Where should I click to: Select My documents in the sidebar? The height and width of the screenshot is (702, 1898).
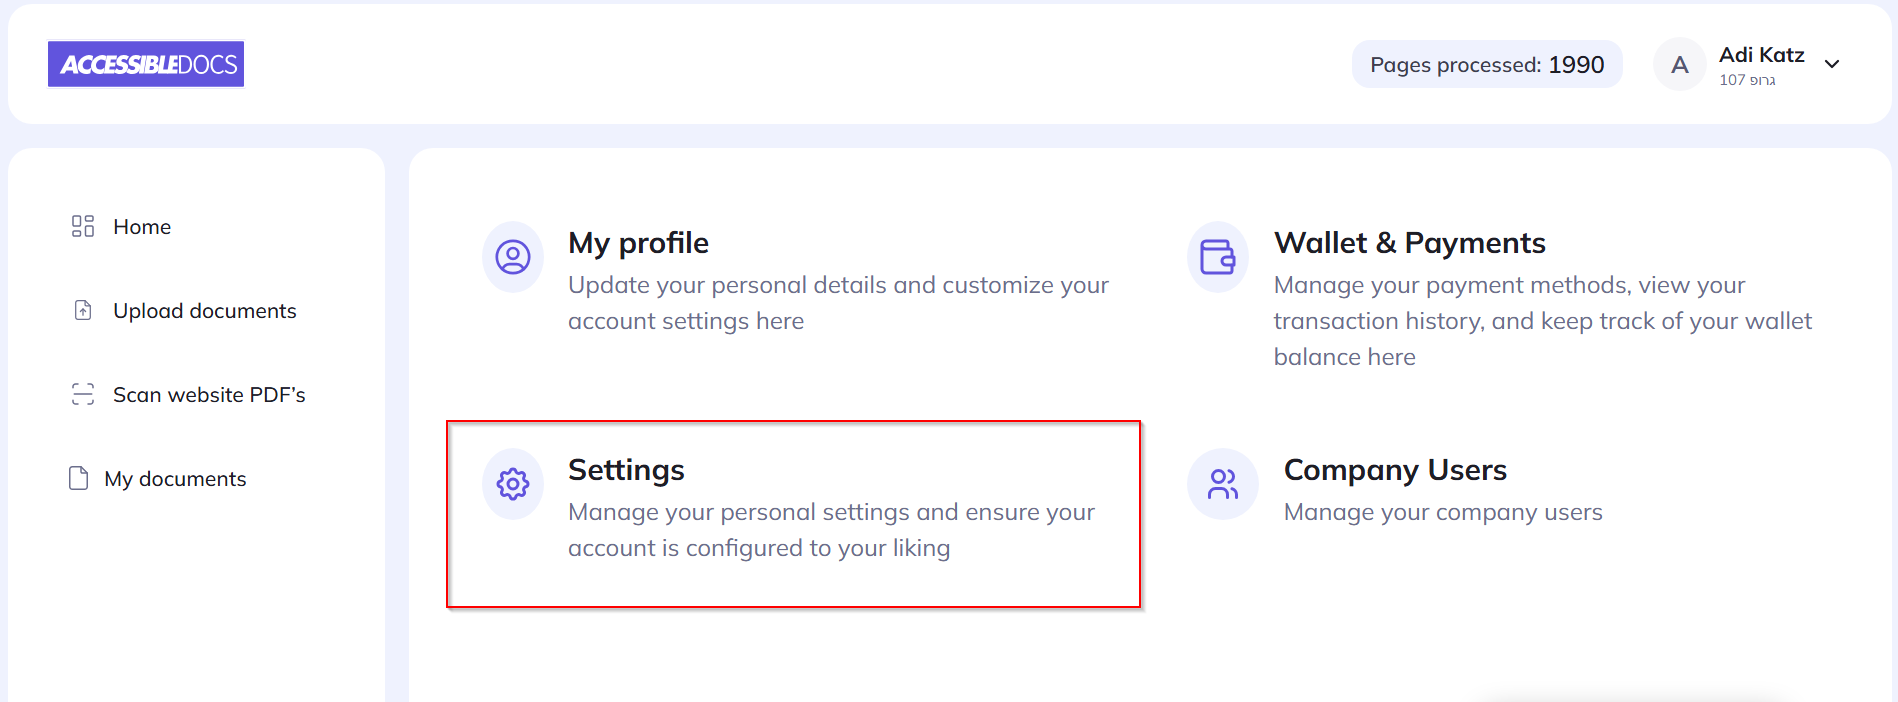175,478
